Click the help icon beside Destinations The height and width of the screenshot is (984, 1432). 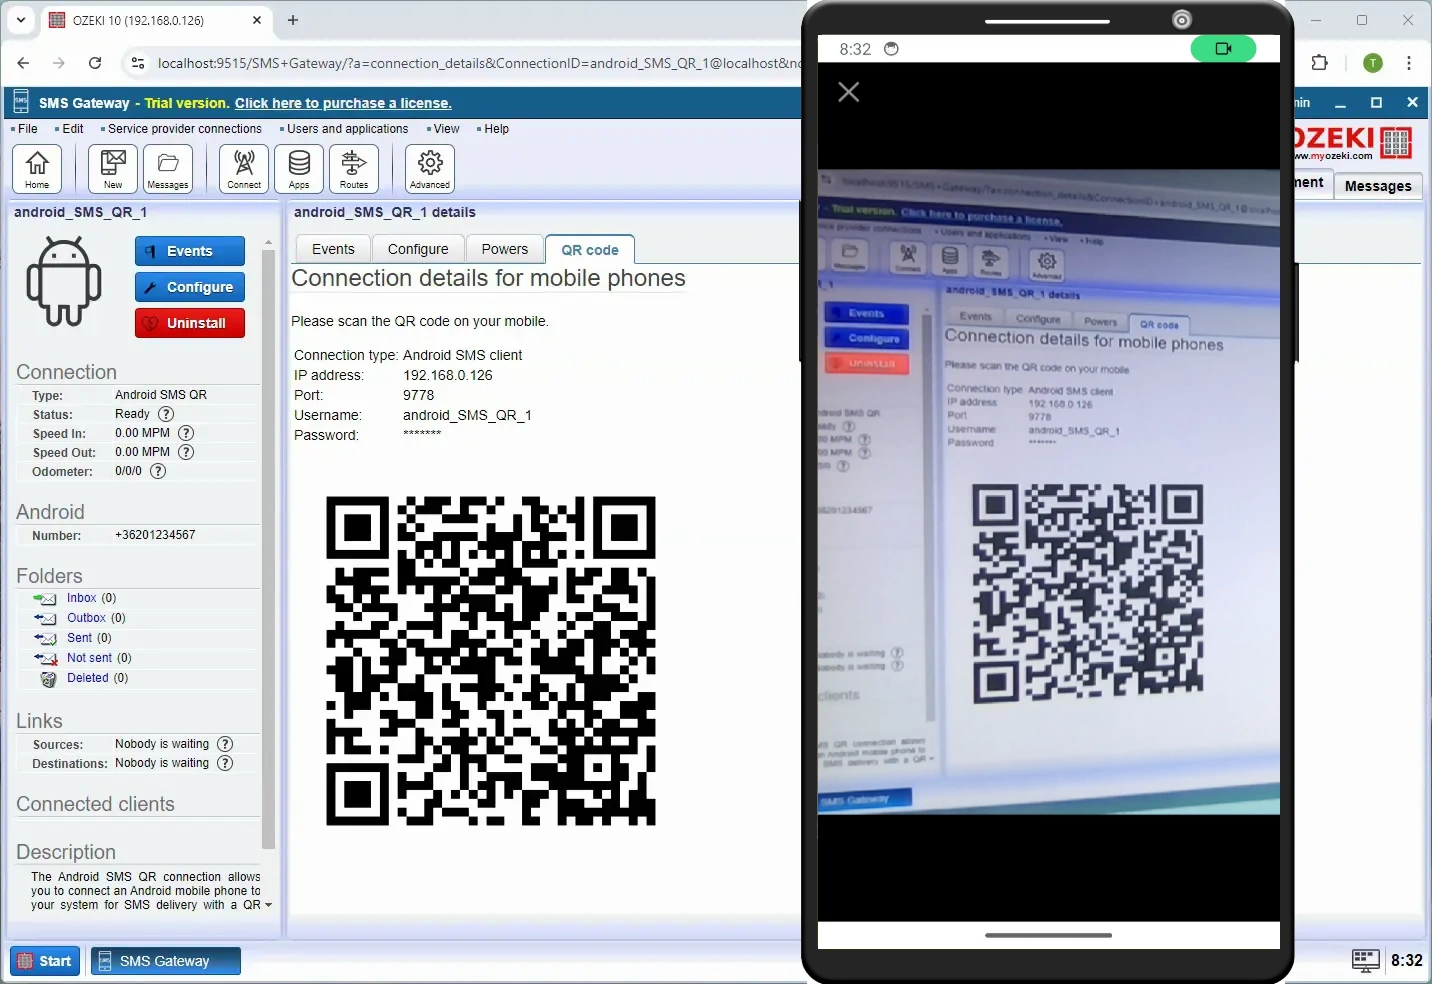[225, 763]
